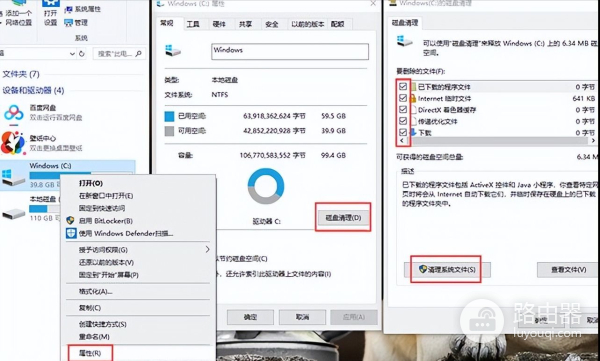Click the 查看文件(V) button
The height and width of the screenshot is (361, 600).
point(568,270)
